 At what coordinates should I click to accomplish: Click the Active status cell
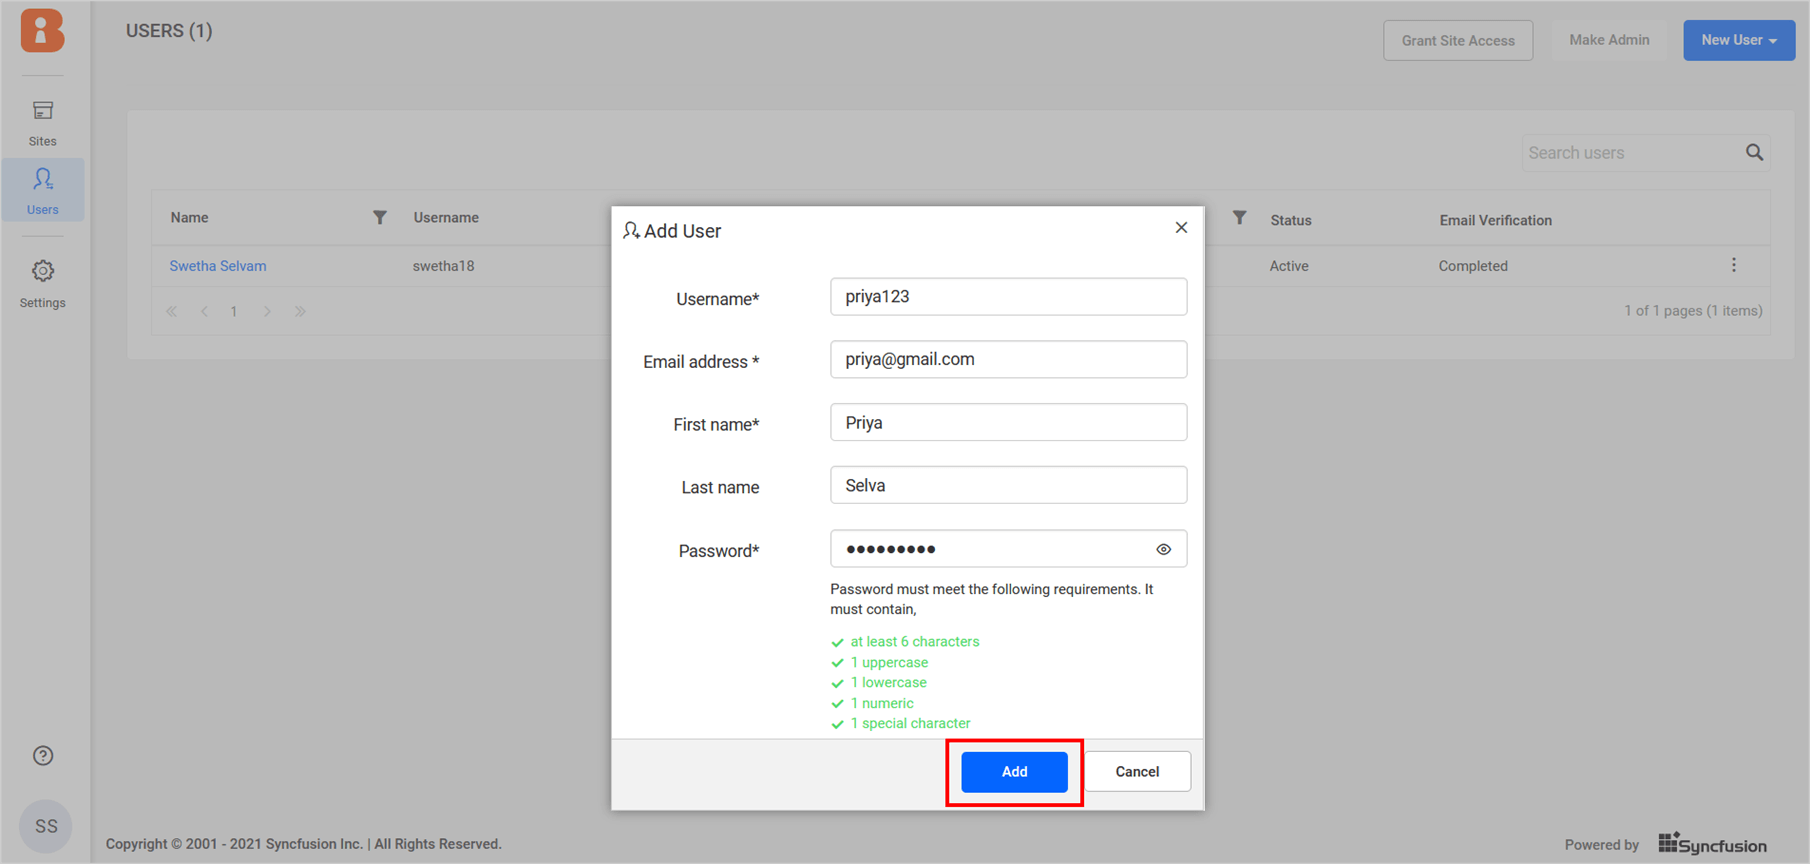point(1289,266)
